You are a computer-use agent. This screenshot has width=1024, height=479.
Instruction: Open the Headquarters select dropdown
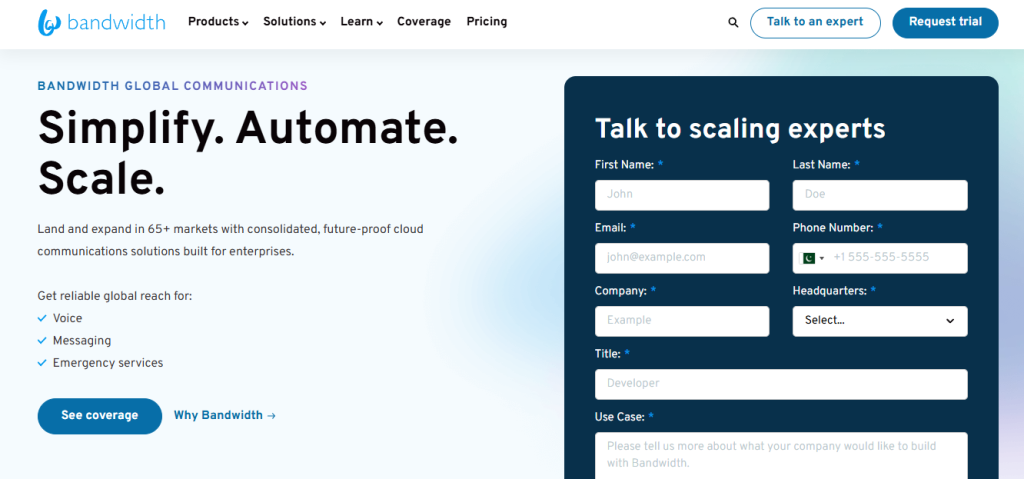(x=880, y=321)
